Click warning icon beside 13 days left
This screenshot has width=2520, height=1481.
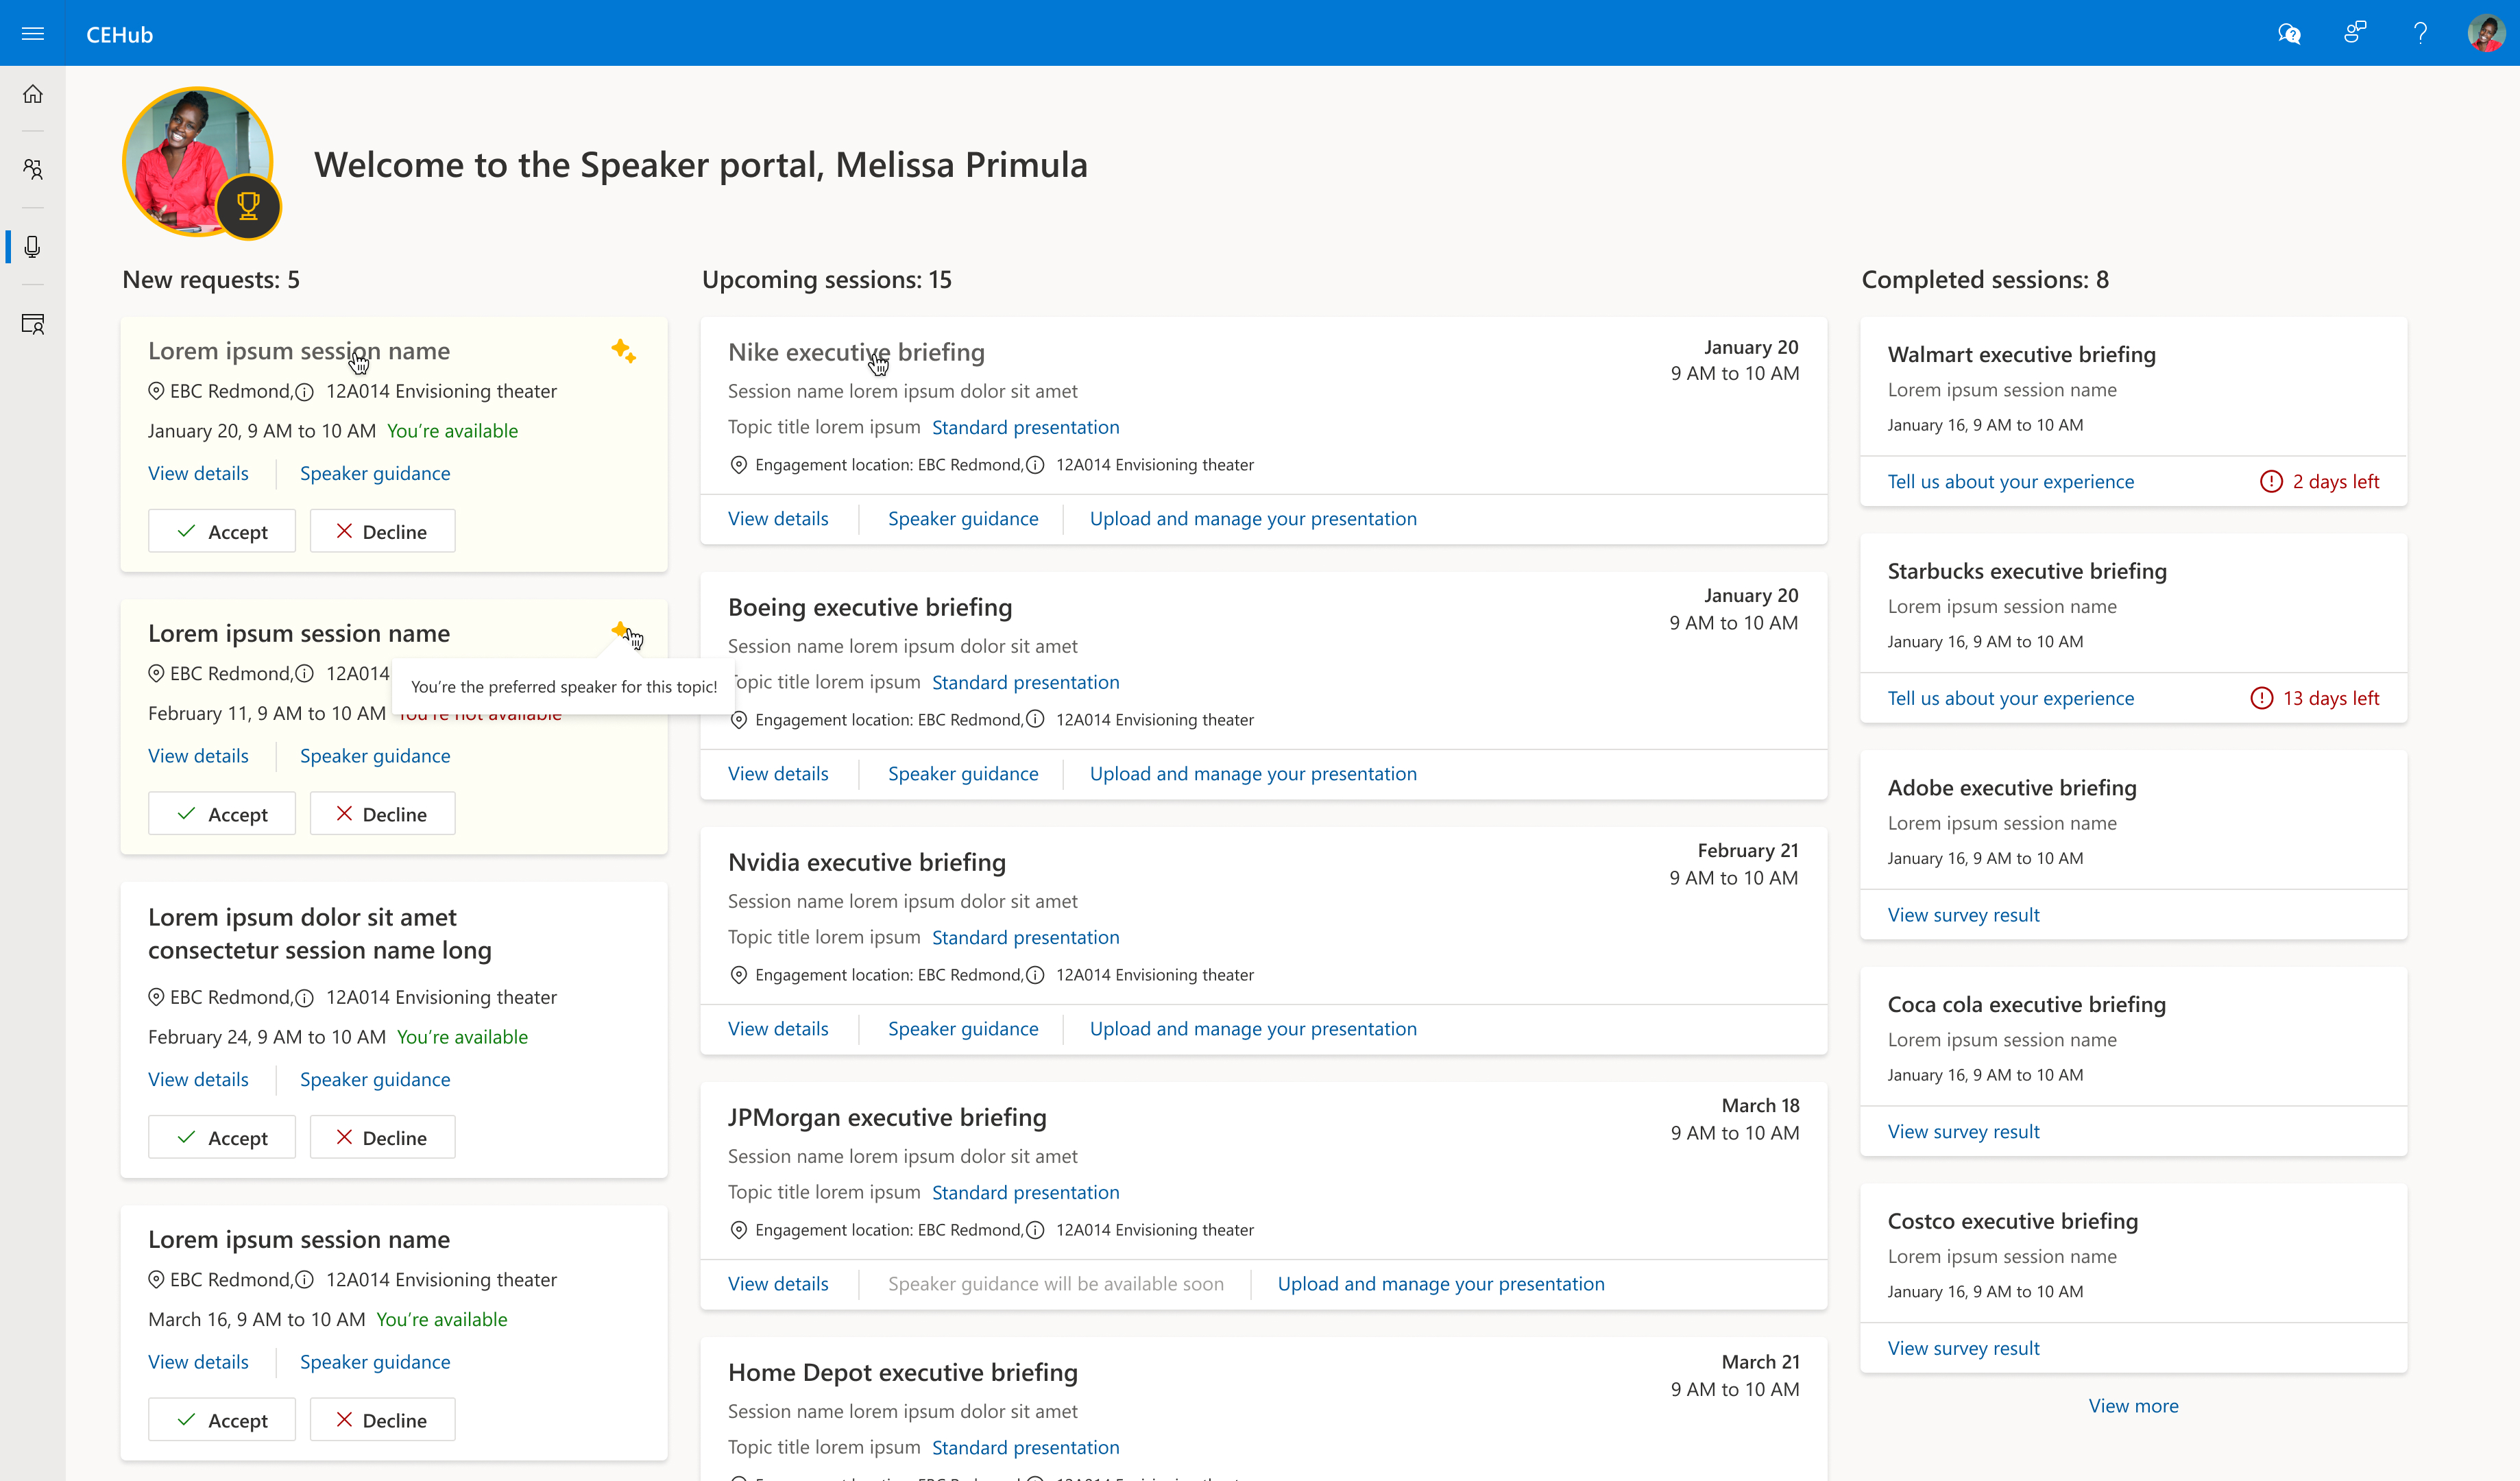pos(2261,698)
